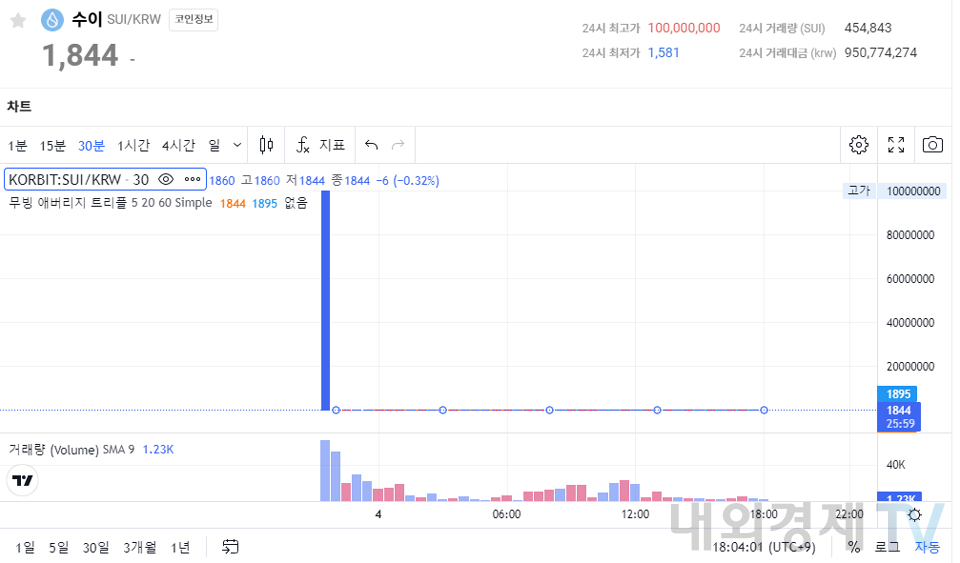Open more options for KORBIT:SUI/KRW legend
Image resolution: width=960 pixels, height=563 pixels.
tap(193, 180)
